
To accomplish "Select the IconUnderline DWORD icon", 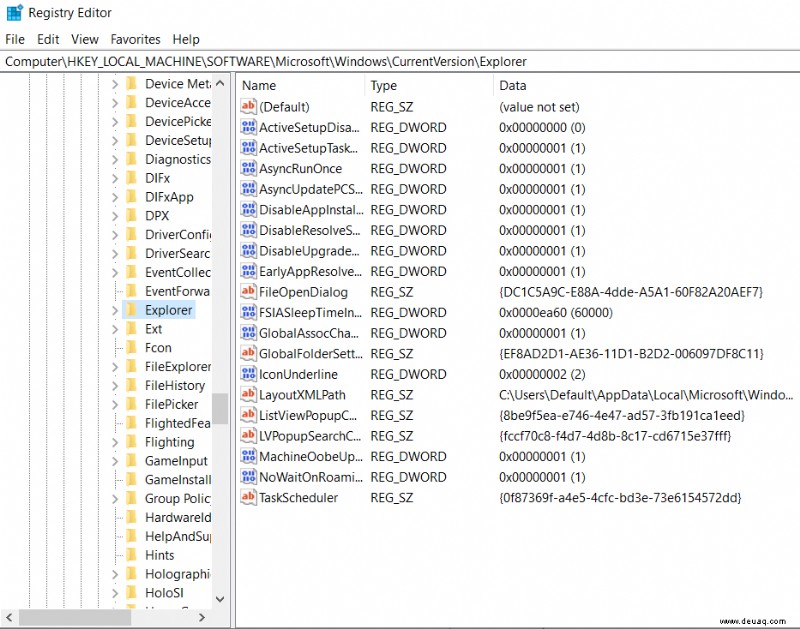I will click(248, 374).
